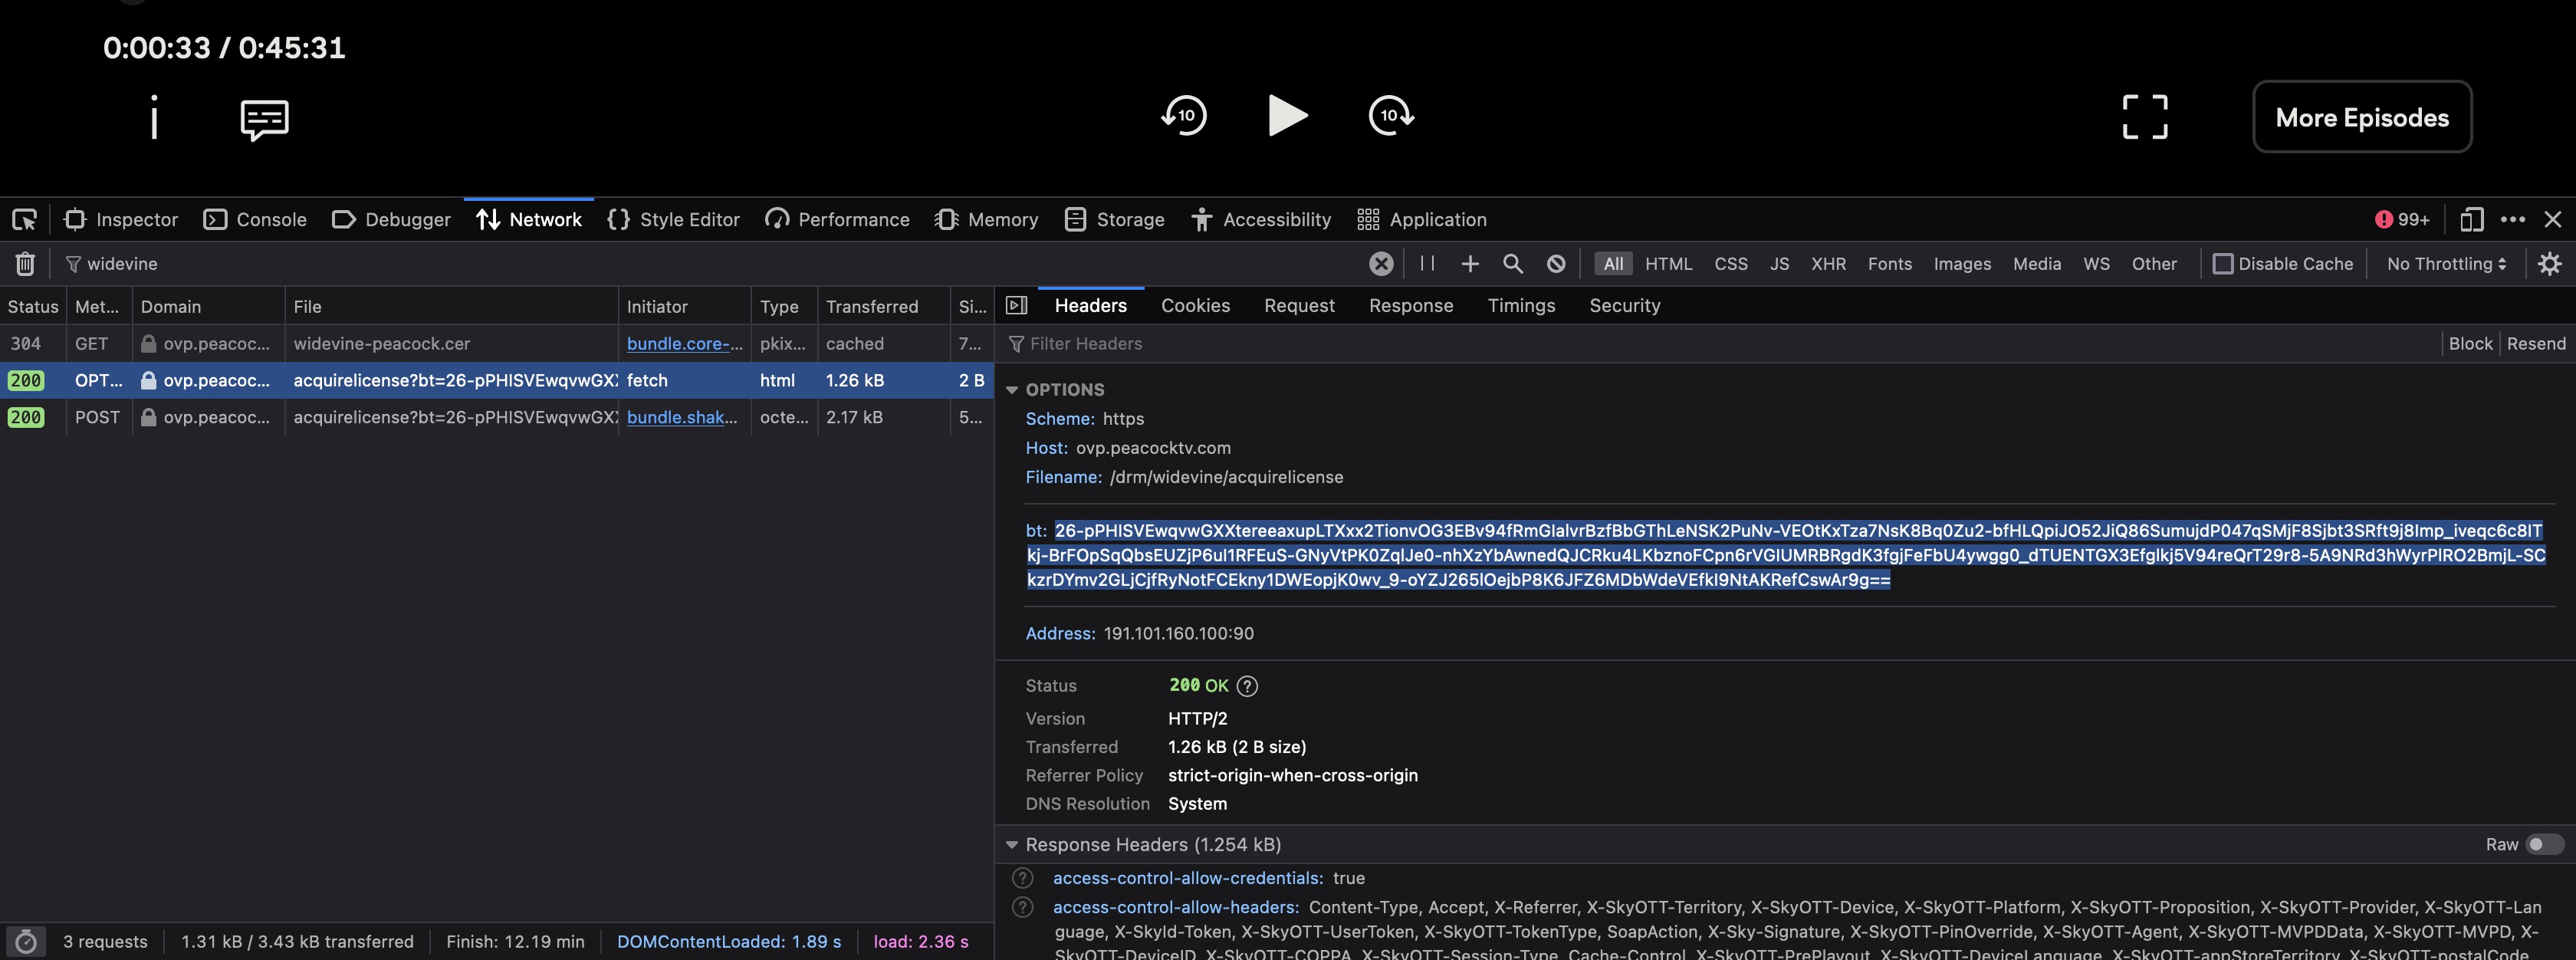The height and width of the screenshot is (960, 2576).
Task: Enable the Disable Cache checkbox
Action: 2223,264
